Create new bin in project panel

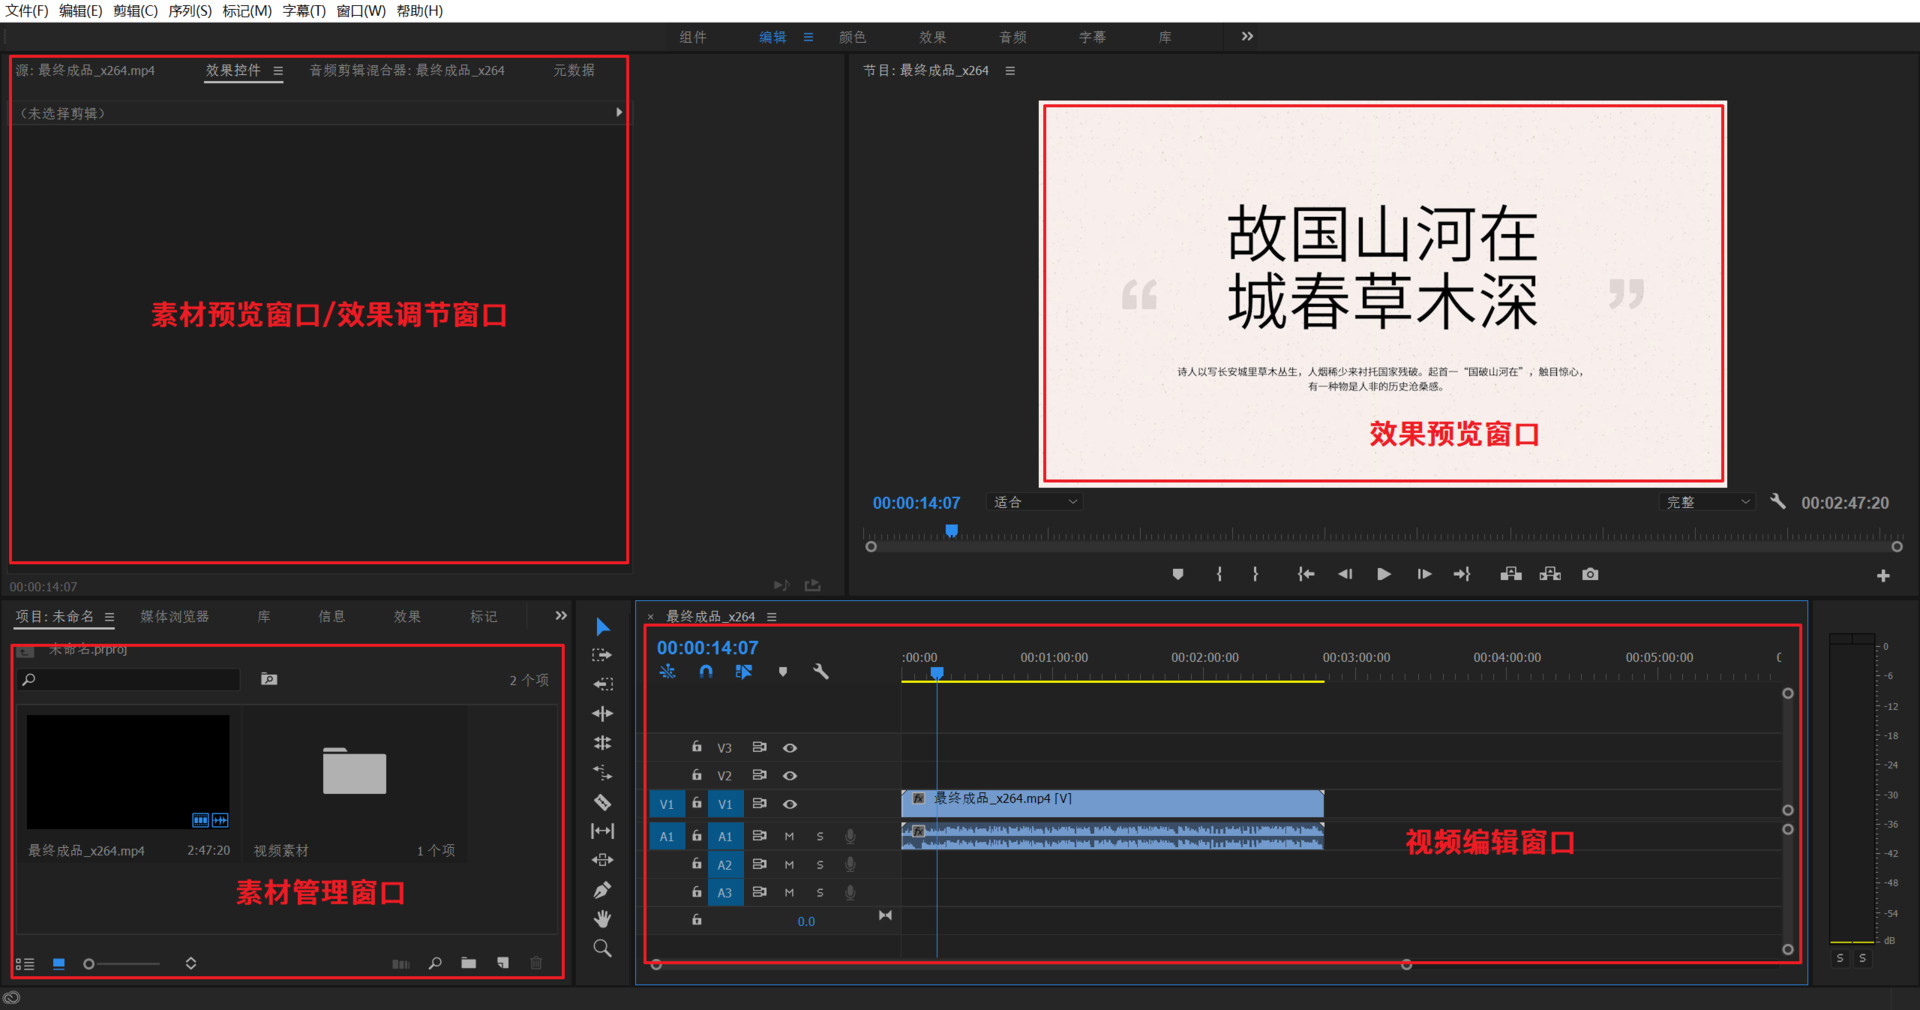(x=468, y=963)
